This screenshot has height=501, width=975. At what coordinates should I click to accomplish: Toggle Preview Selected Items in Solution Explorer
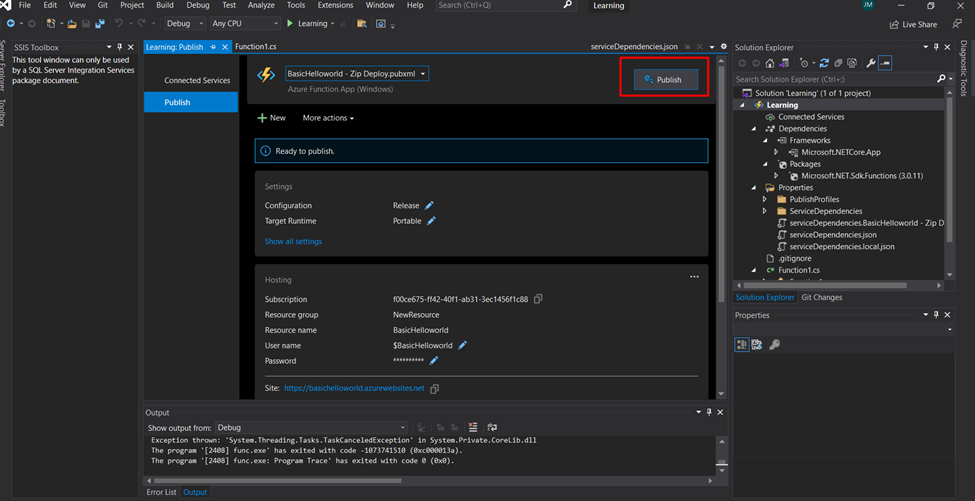click(x=885, y=63)
